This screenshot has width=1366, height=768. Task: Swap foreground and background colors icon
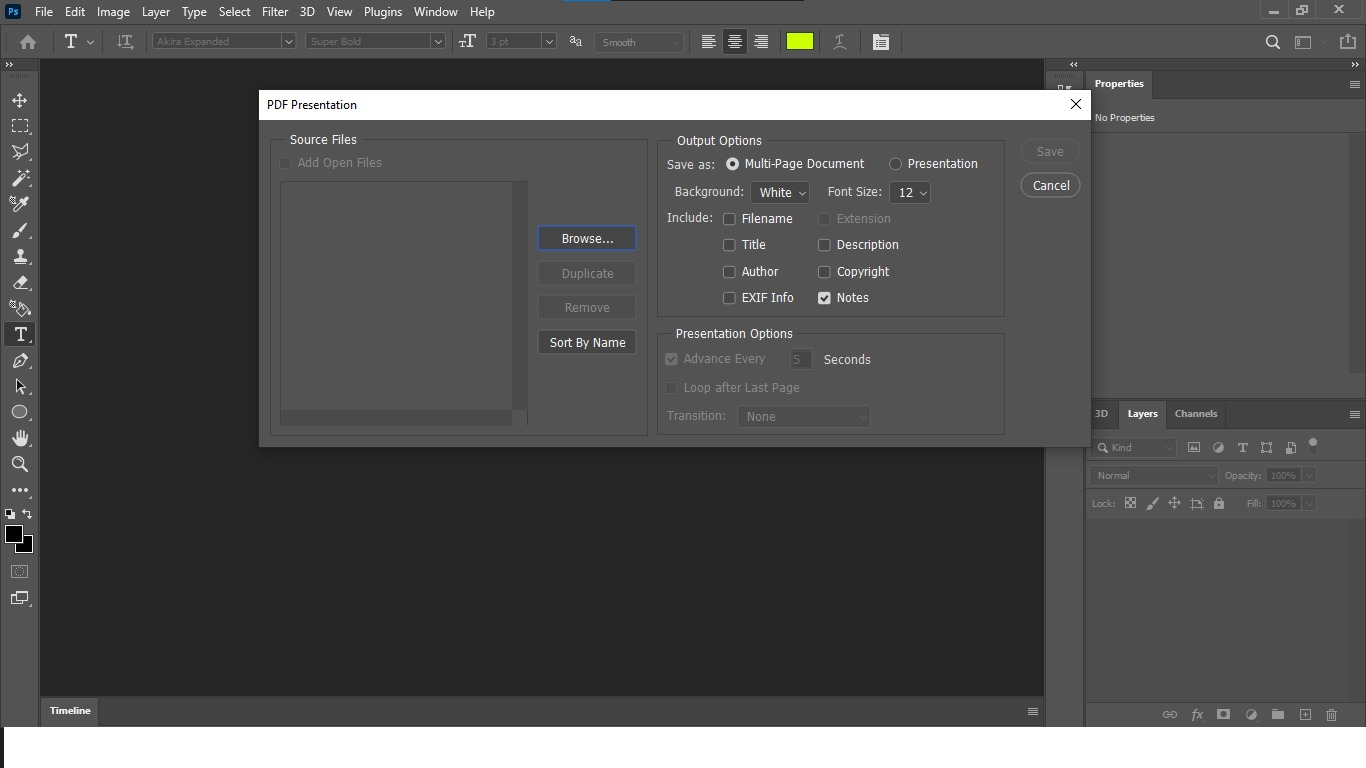click(x=27, y=514)
